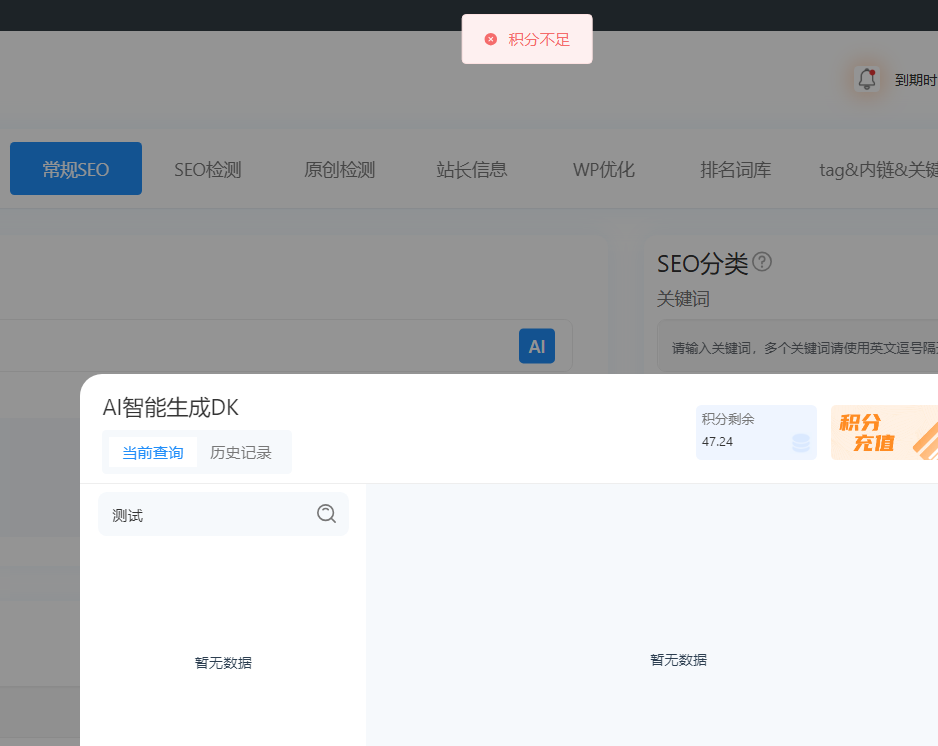Go to 站长信息 tab
Viewport: 938px width, 746px height.
click(x=471, y=170)
